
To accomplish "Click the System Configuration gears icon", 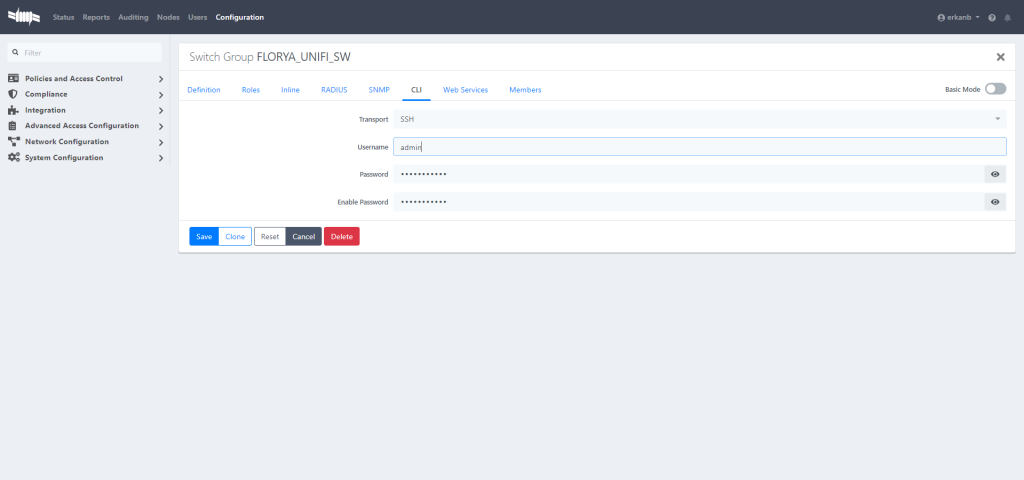I will click(13, 158).
